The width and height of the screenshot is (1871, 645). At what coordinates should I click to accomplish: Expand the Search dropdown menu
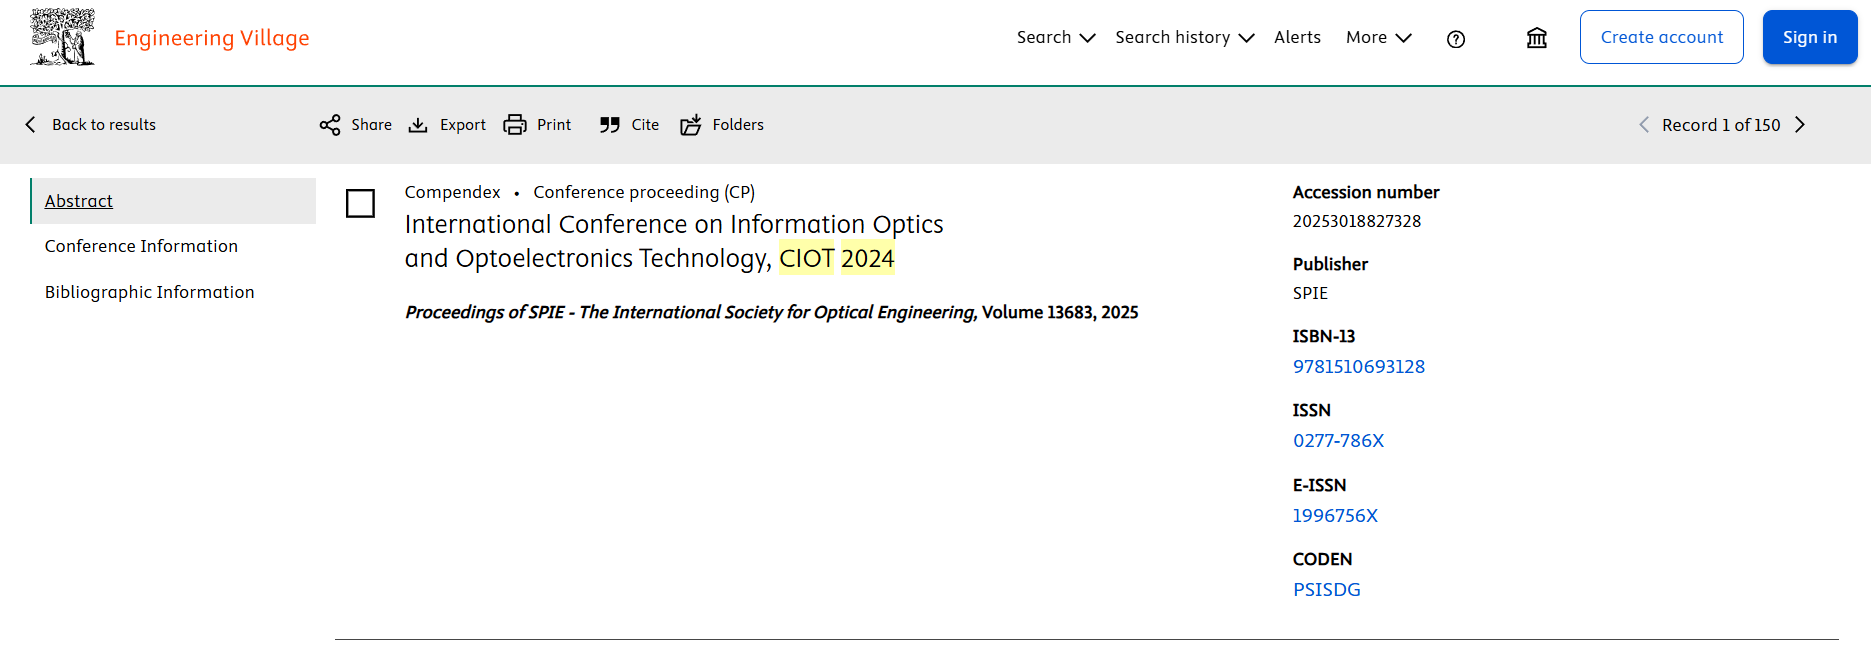point(1055,38)
